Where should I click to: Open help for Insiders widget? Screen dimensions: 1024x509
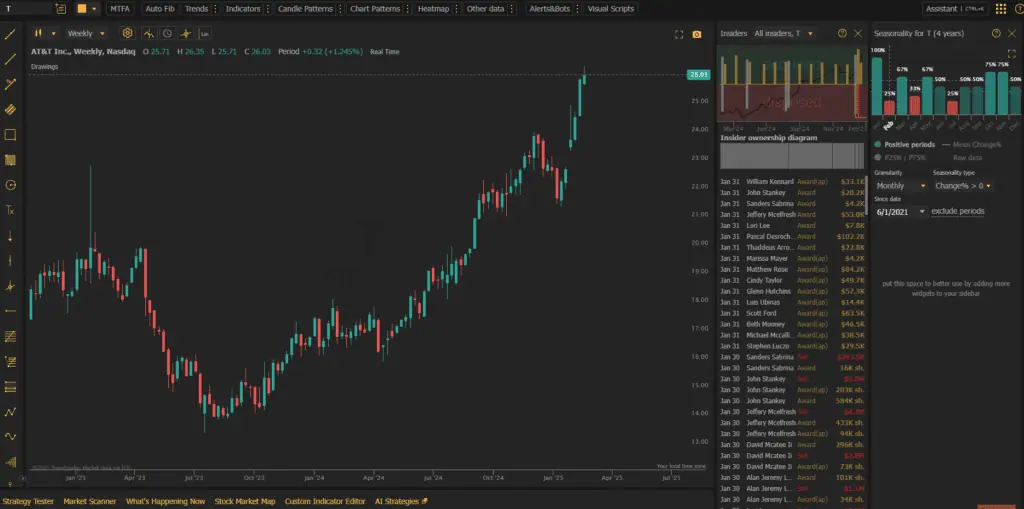842,33
